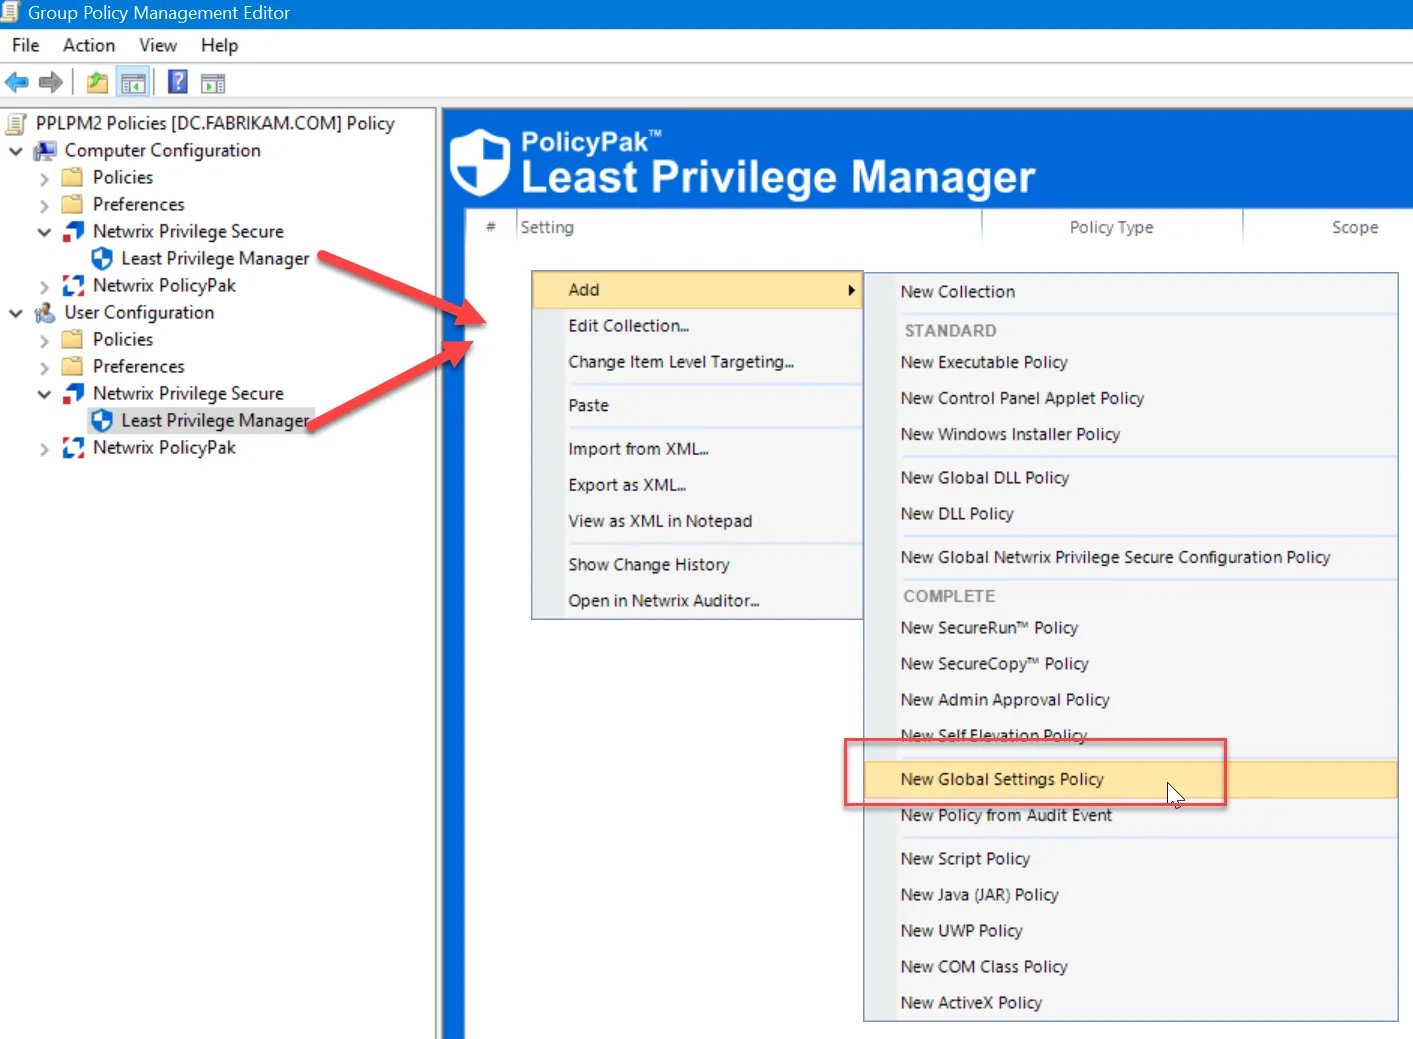Expand Policies under User Configuration
1413x1039 pixels.
(43, 339)
